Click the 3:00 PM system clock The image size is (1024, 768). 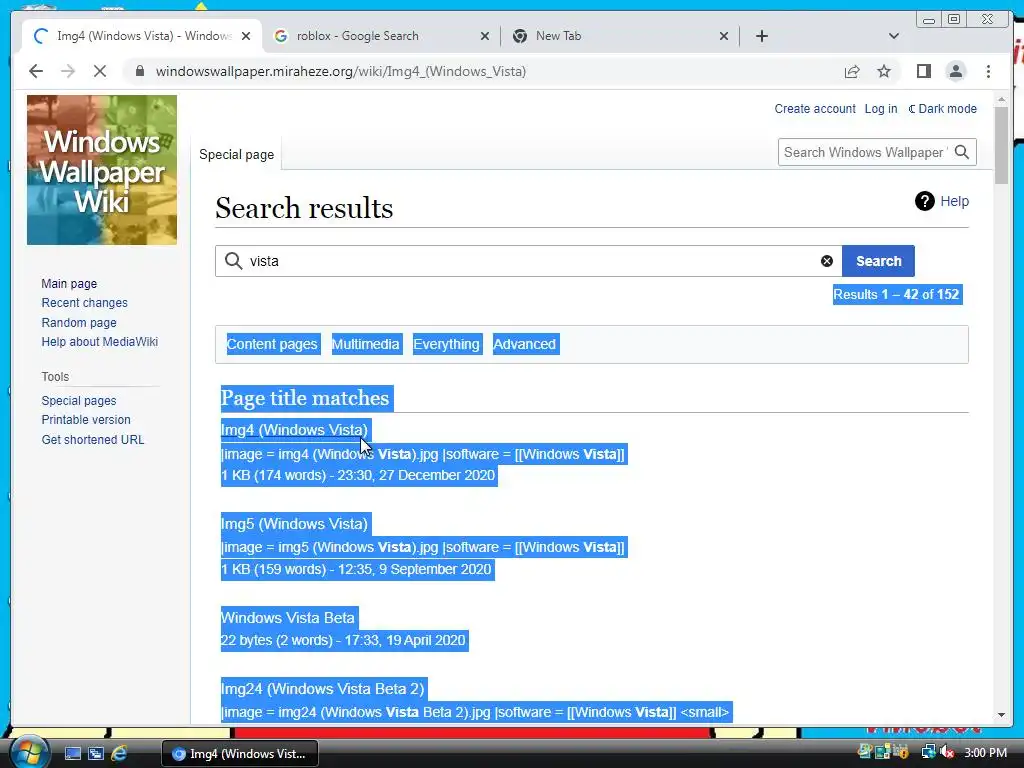(985, 753)
